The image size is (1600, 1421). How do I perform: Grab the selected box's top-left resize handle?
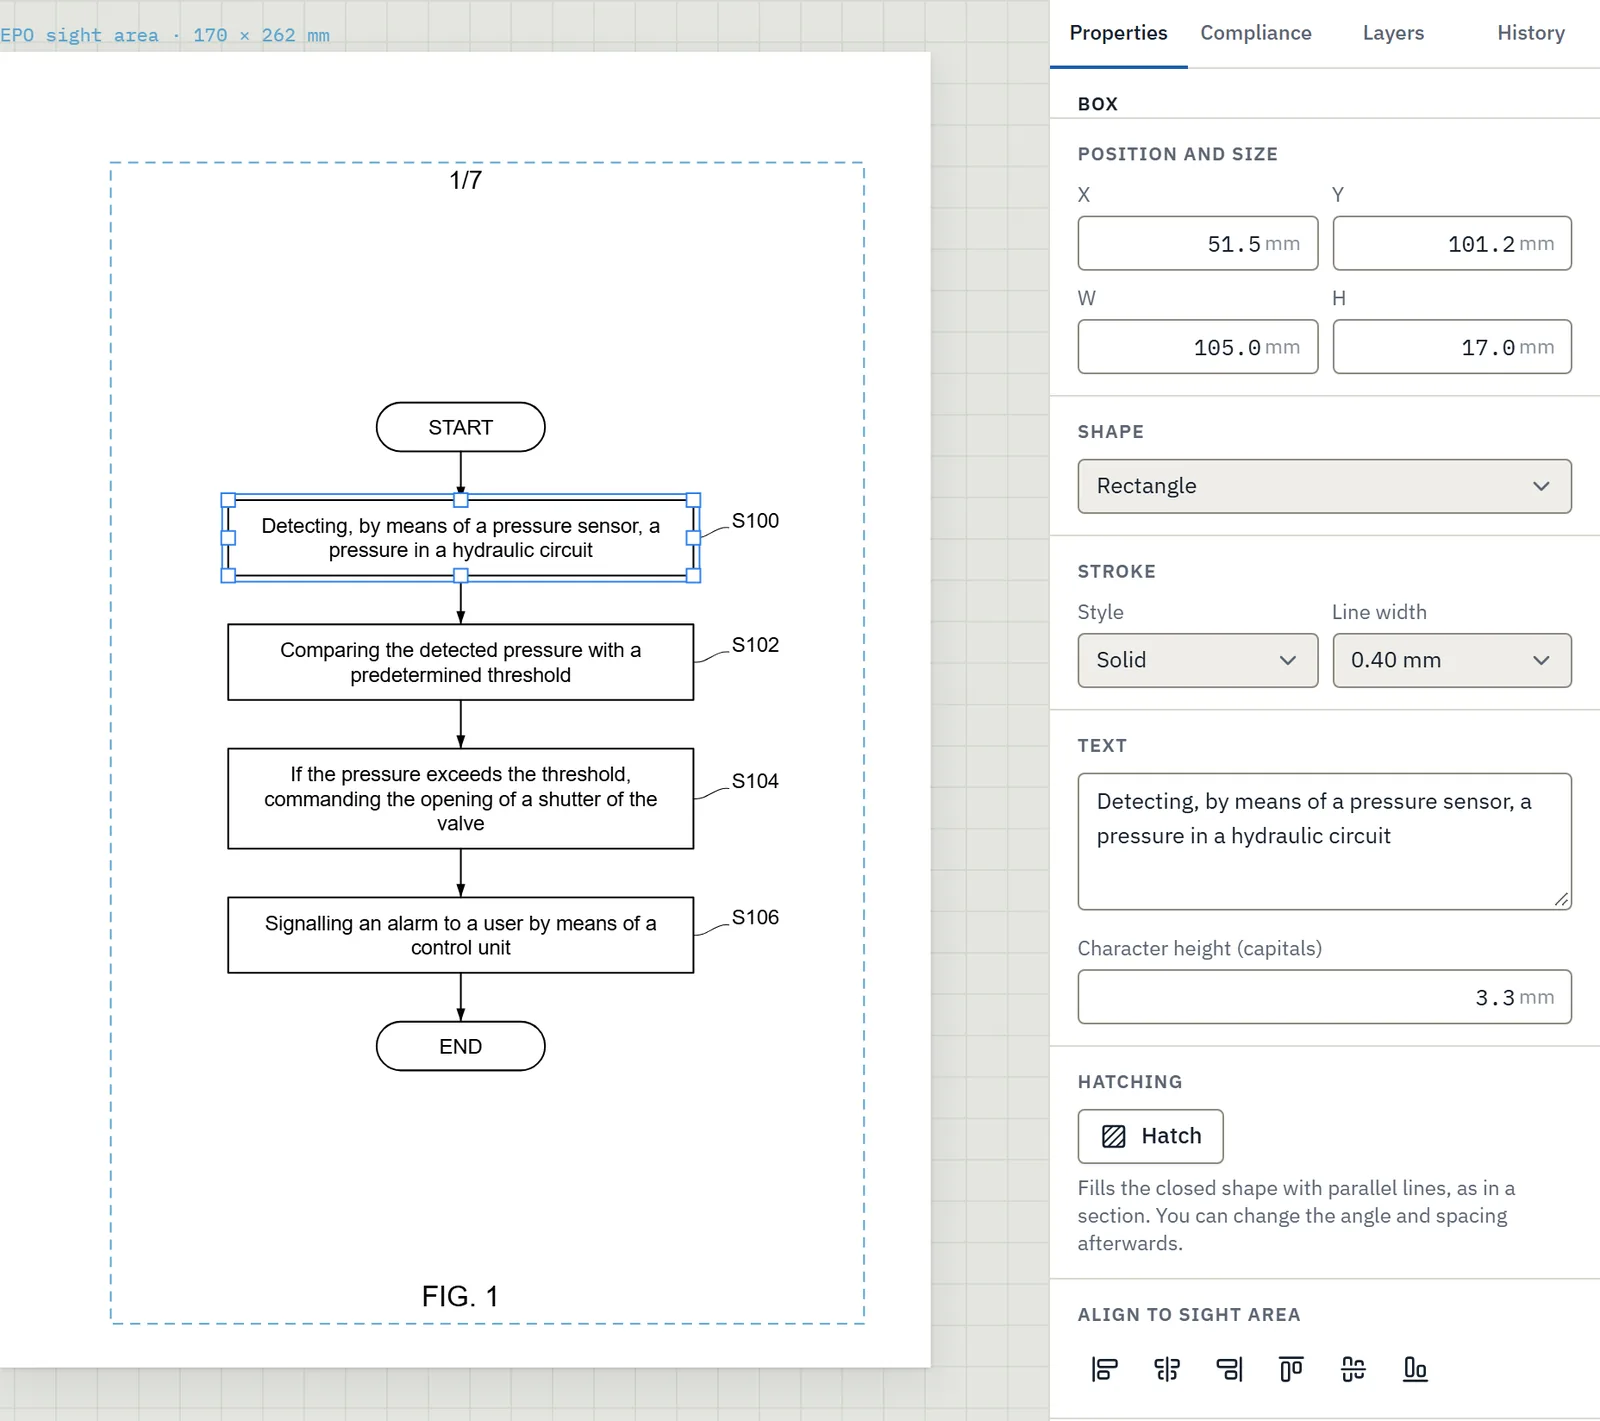click(228, 500)
